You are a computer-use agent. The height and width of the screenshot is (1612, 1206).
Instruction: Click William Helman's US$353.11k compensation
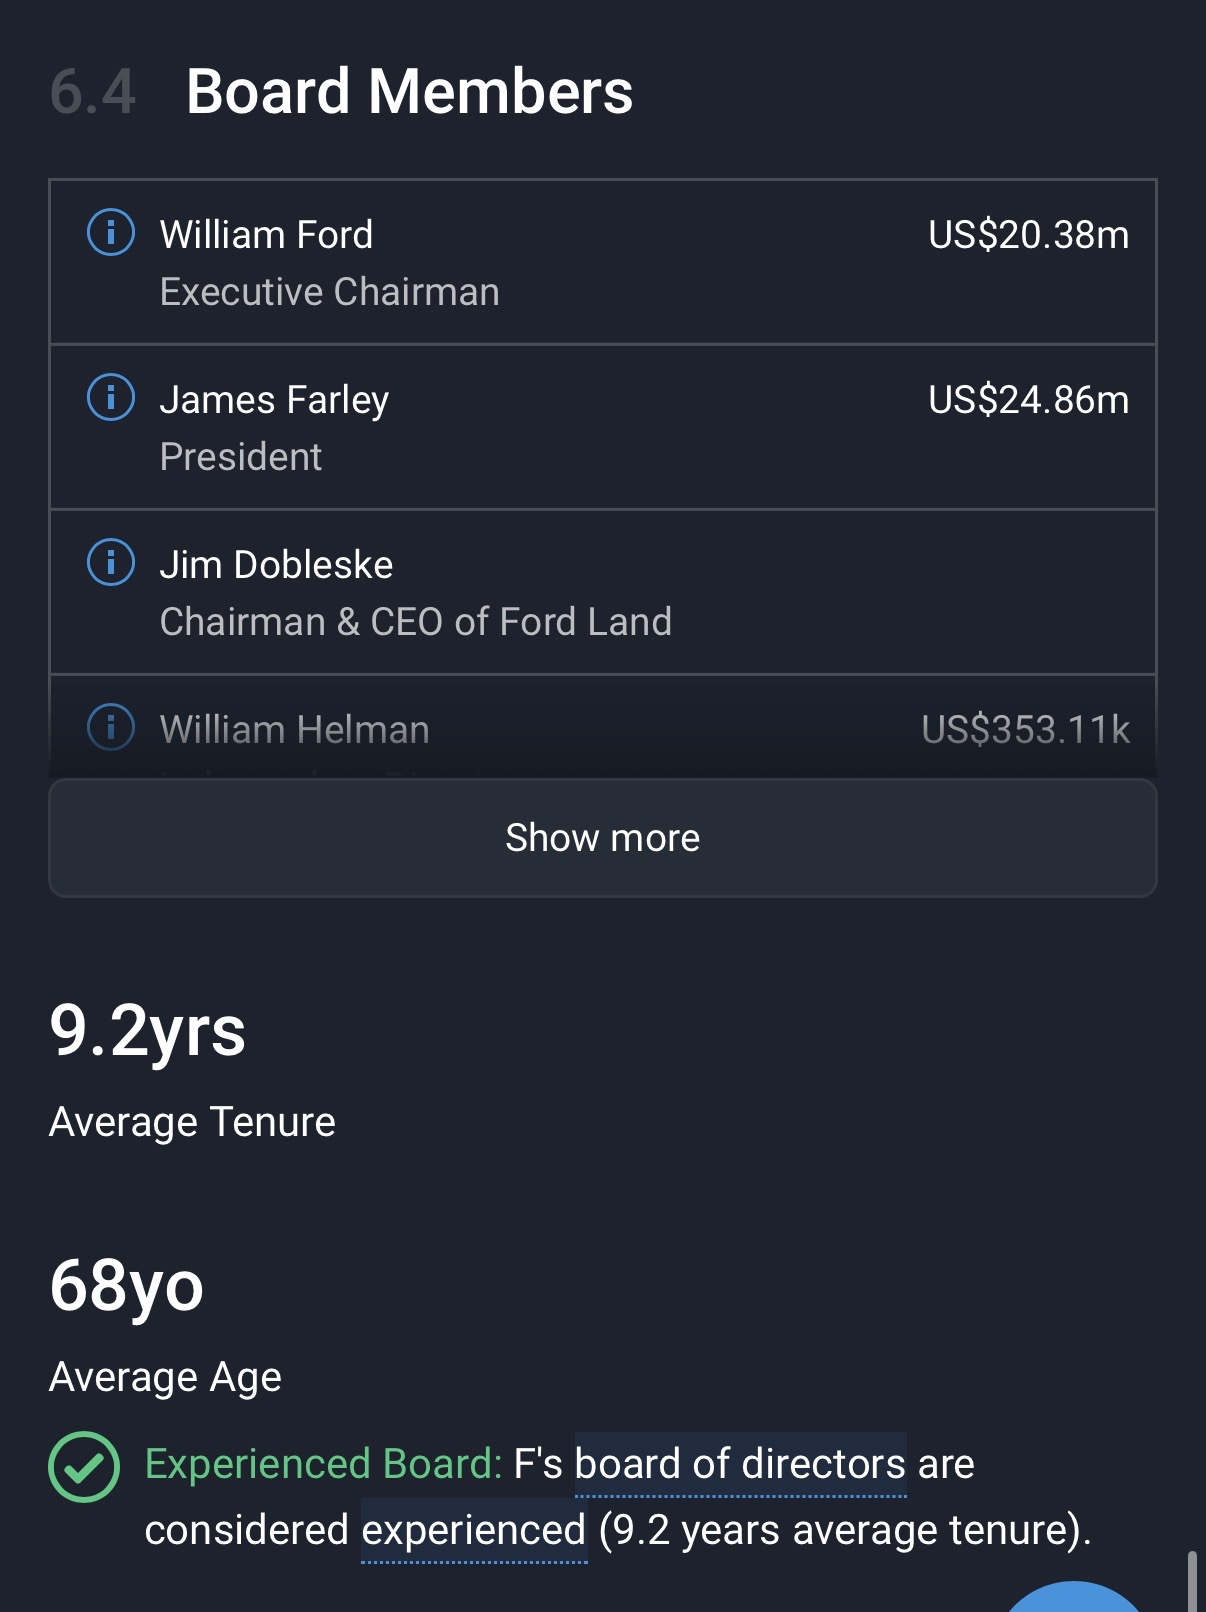(1025, 730)
